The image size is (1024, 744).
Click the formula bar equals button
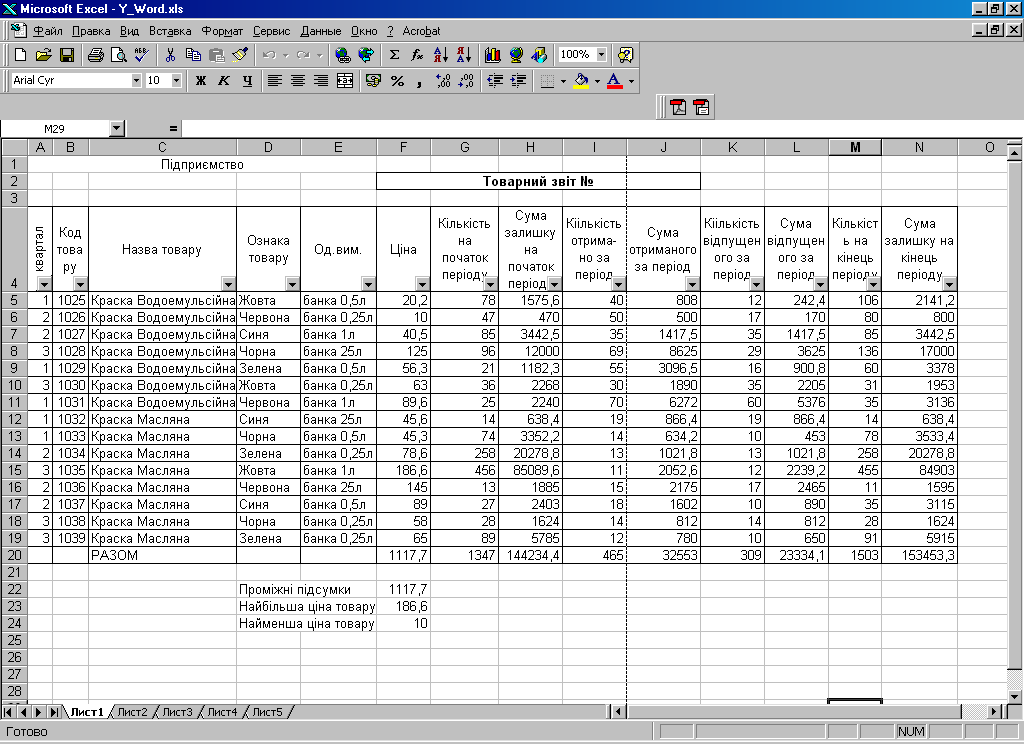click(173, 129)
